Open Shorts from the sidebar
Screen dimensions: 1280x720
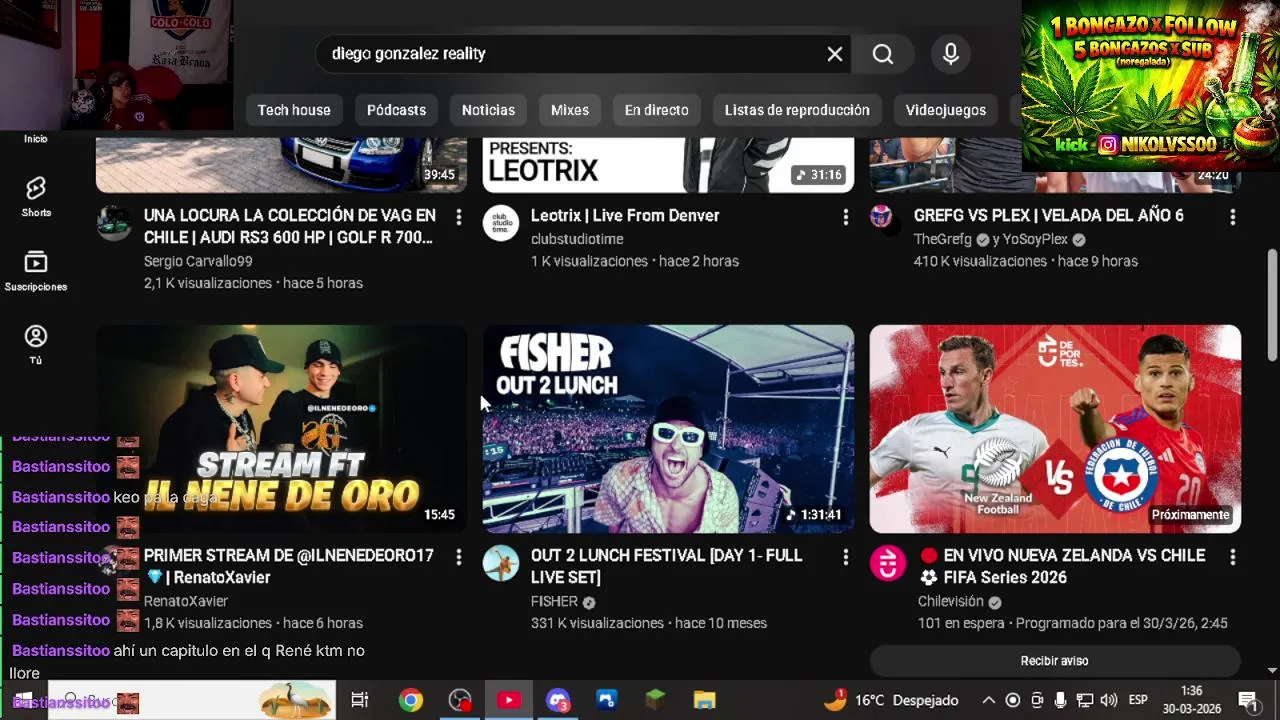[x=36, y=197]
